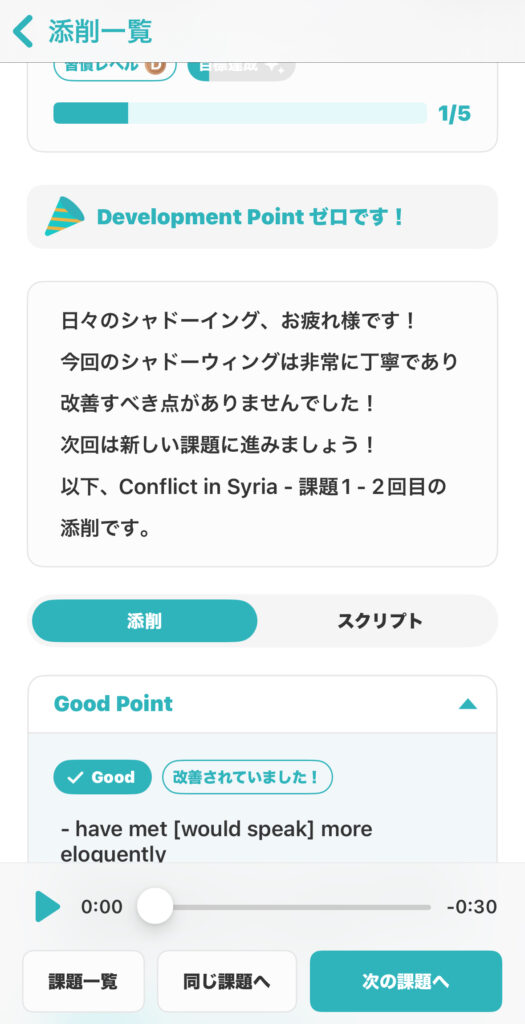Click the feedback comment text box
The width and height of the screenshot is (525, 1024).
(262, 424)
